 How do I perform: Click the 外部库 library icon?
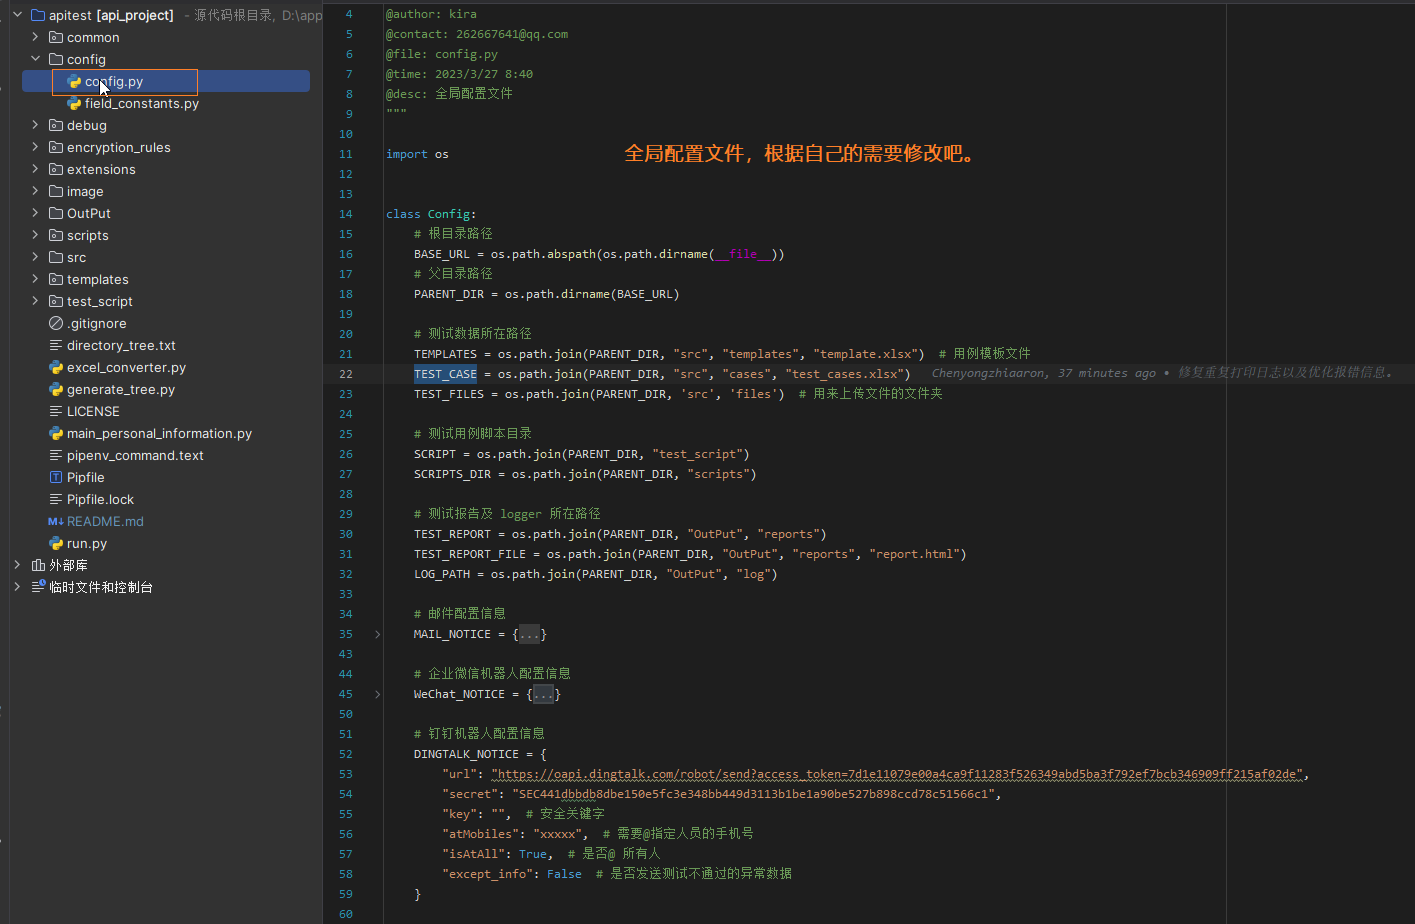click(x=38, y=565)
